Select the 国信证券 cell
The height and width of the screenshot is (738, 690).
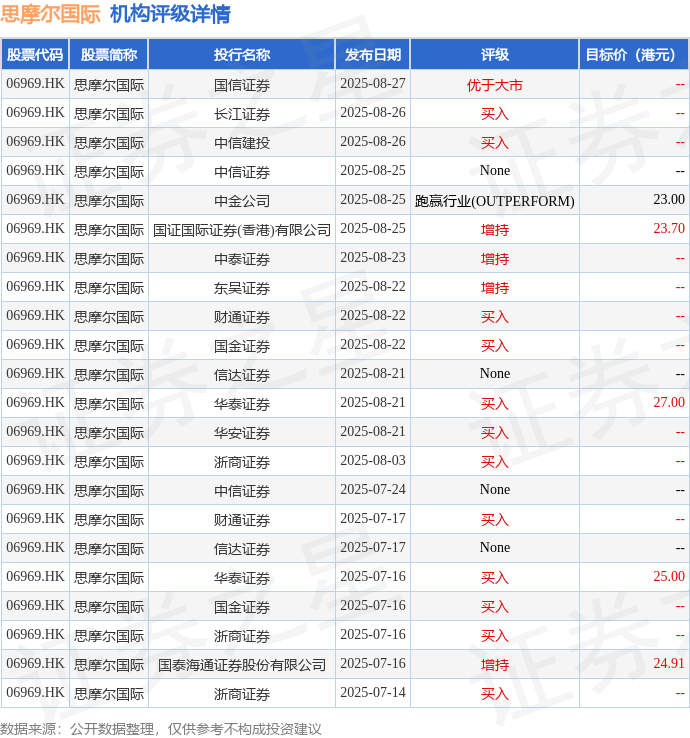point(242,85)
